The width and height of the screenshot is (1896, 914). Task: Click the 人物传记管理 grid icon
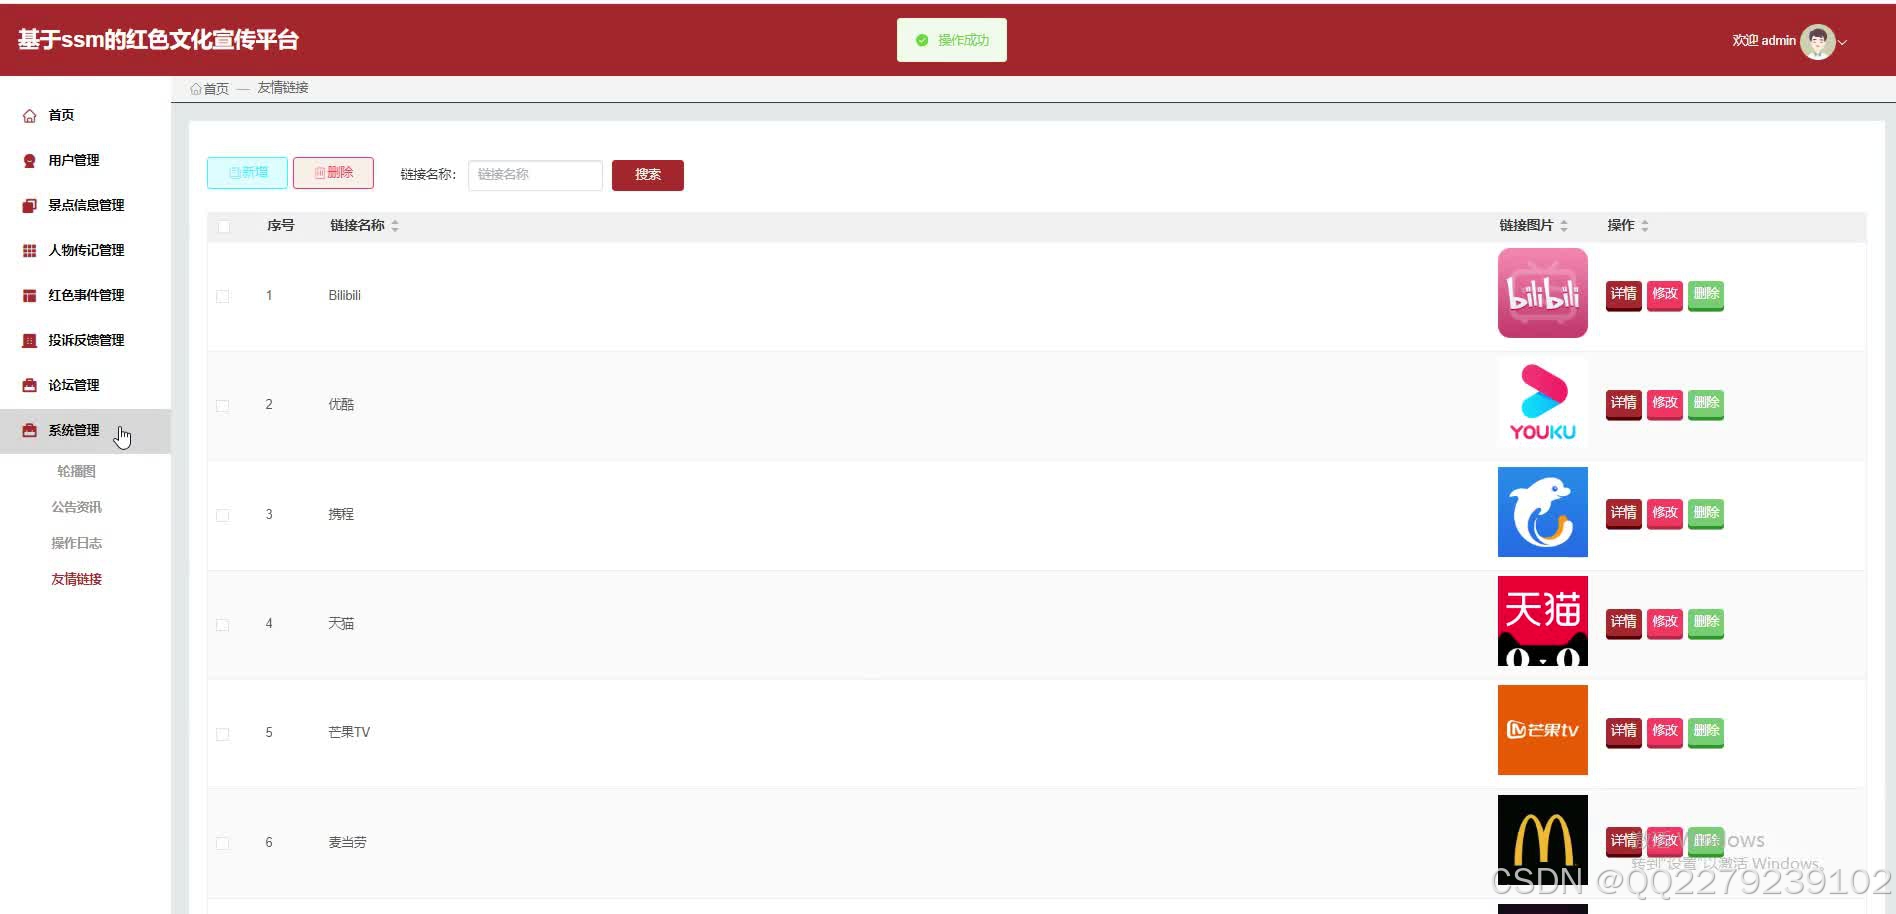point(29,251)
